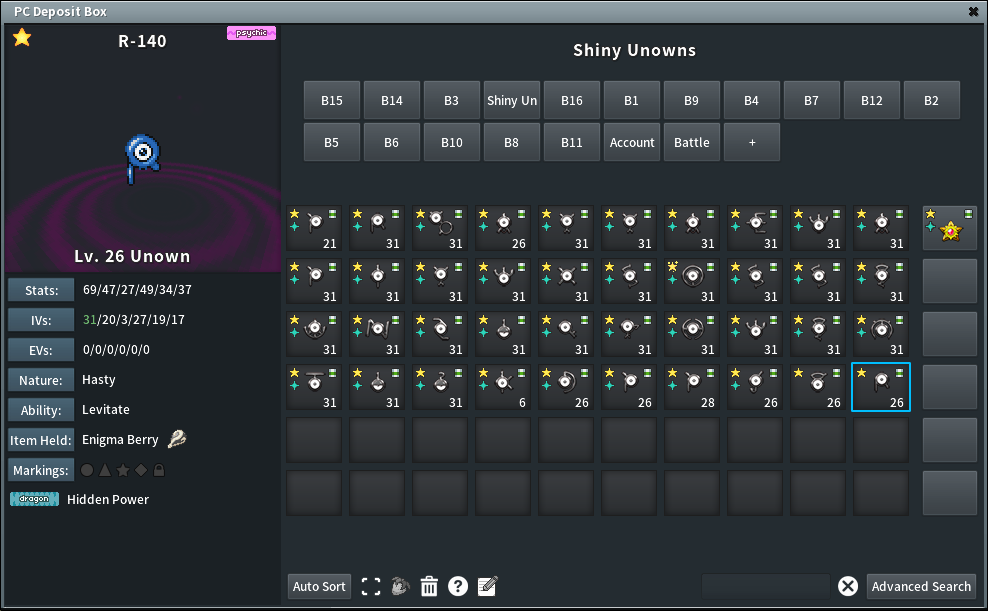This screenshot has height=611, width=988.
Task: Select the level 6 Unown slot
Action: click(x=503, y=387)
